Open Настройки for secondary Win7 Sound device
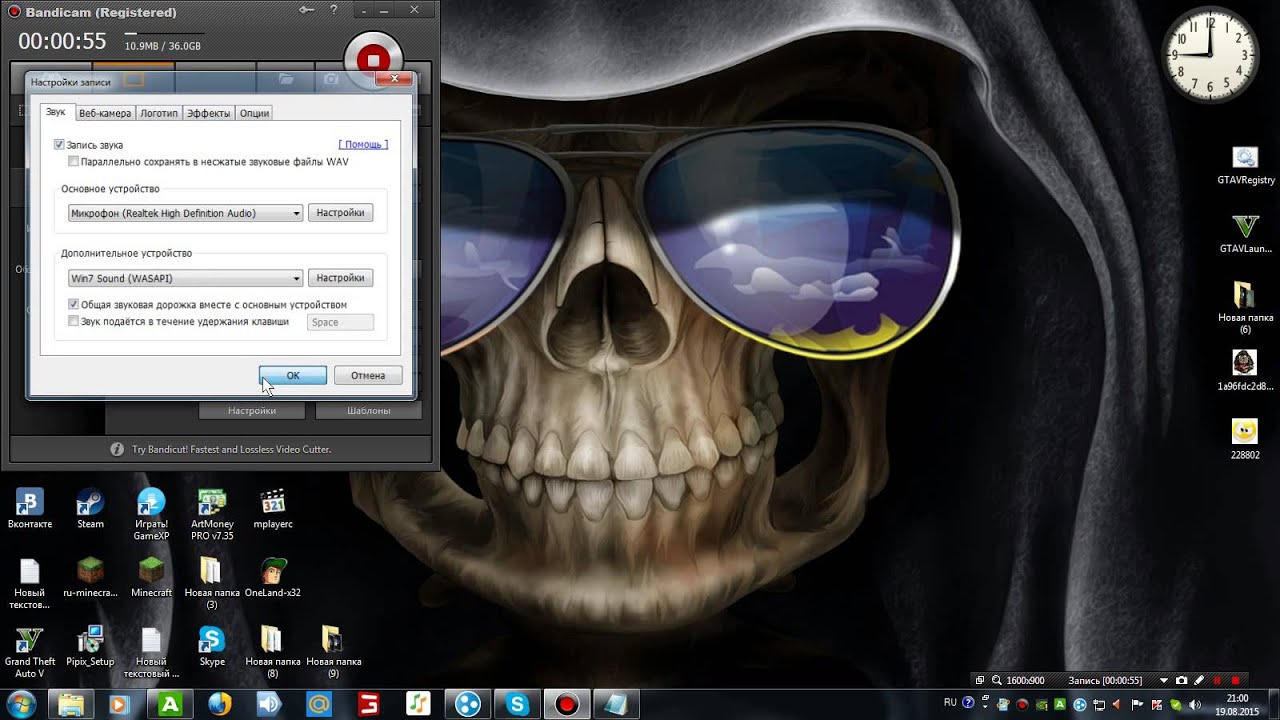 pyautogui.click(x=340, y=278)
